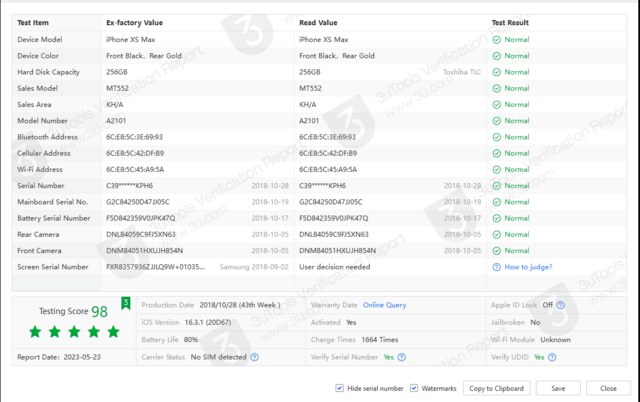
Task: Click the check icon in Wi-Fi Address row
Action: click(x=496, y=169)
